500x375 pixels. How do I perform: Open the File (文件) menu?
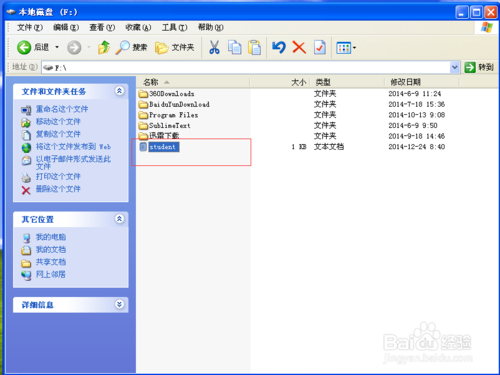[x=30, y=27]
